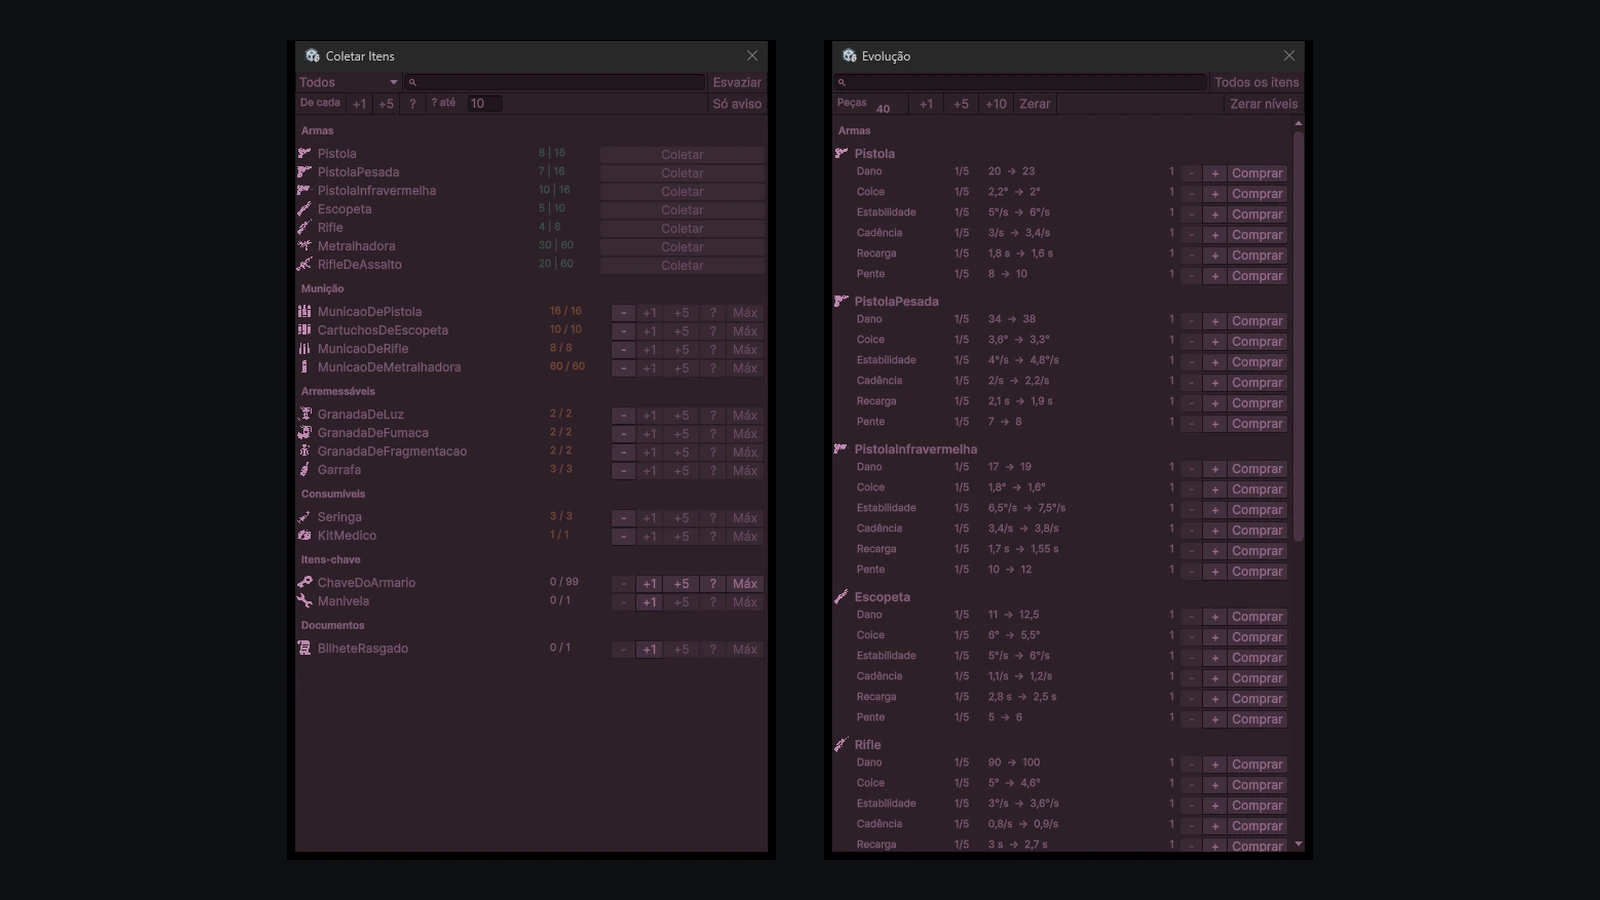Screen dimensions: 1600x900
Task: Click the Só aviso button
Action: tap(737, 104)
